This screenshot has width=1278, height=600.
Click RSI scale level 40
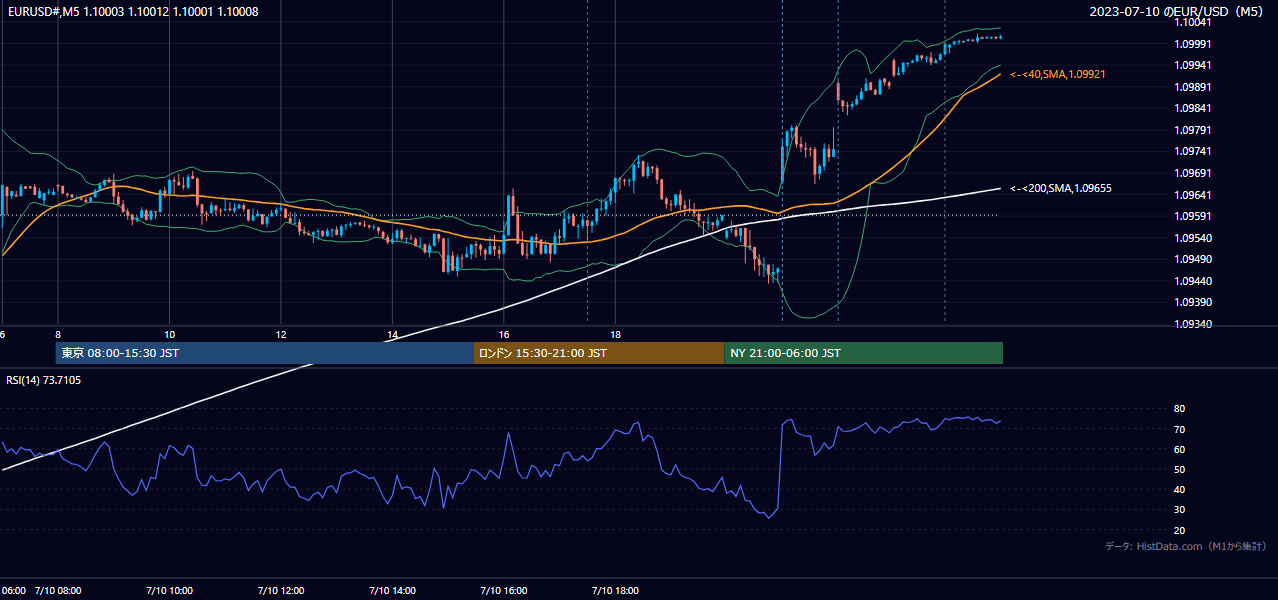click(1180, 490)
